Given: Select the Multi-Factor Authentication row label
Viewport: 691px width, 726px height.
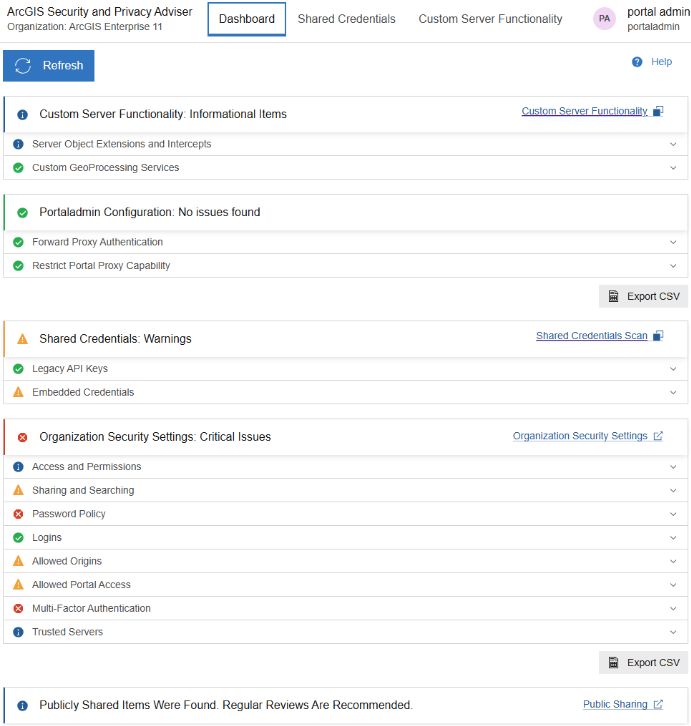Looking at the screenshot, I should pos(91,608).
